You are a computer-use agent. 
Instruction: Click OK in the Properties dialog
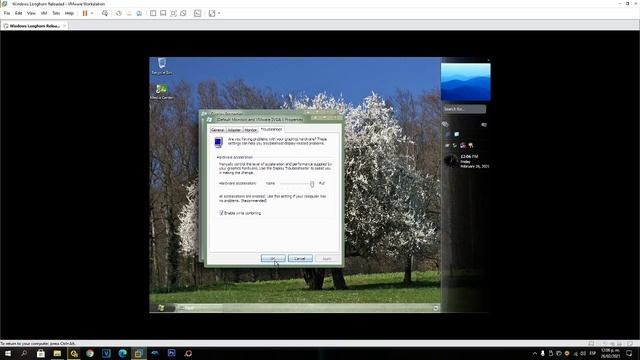(273, 258)
